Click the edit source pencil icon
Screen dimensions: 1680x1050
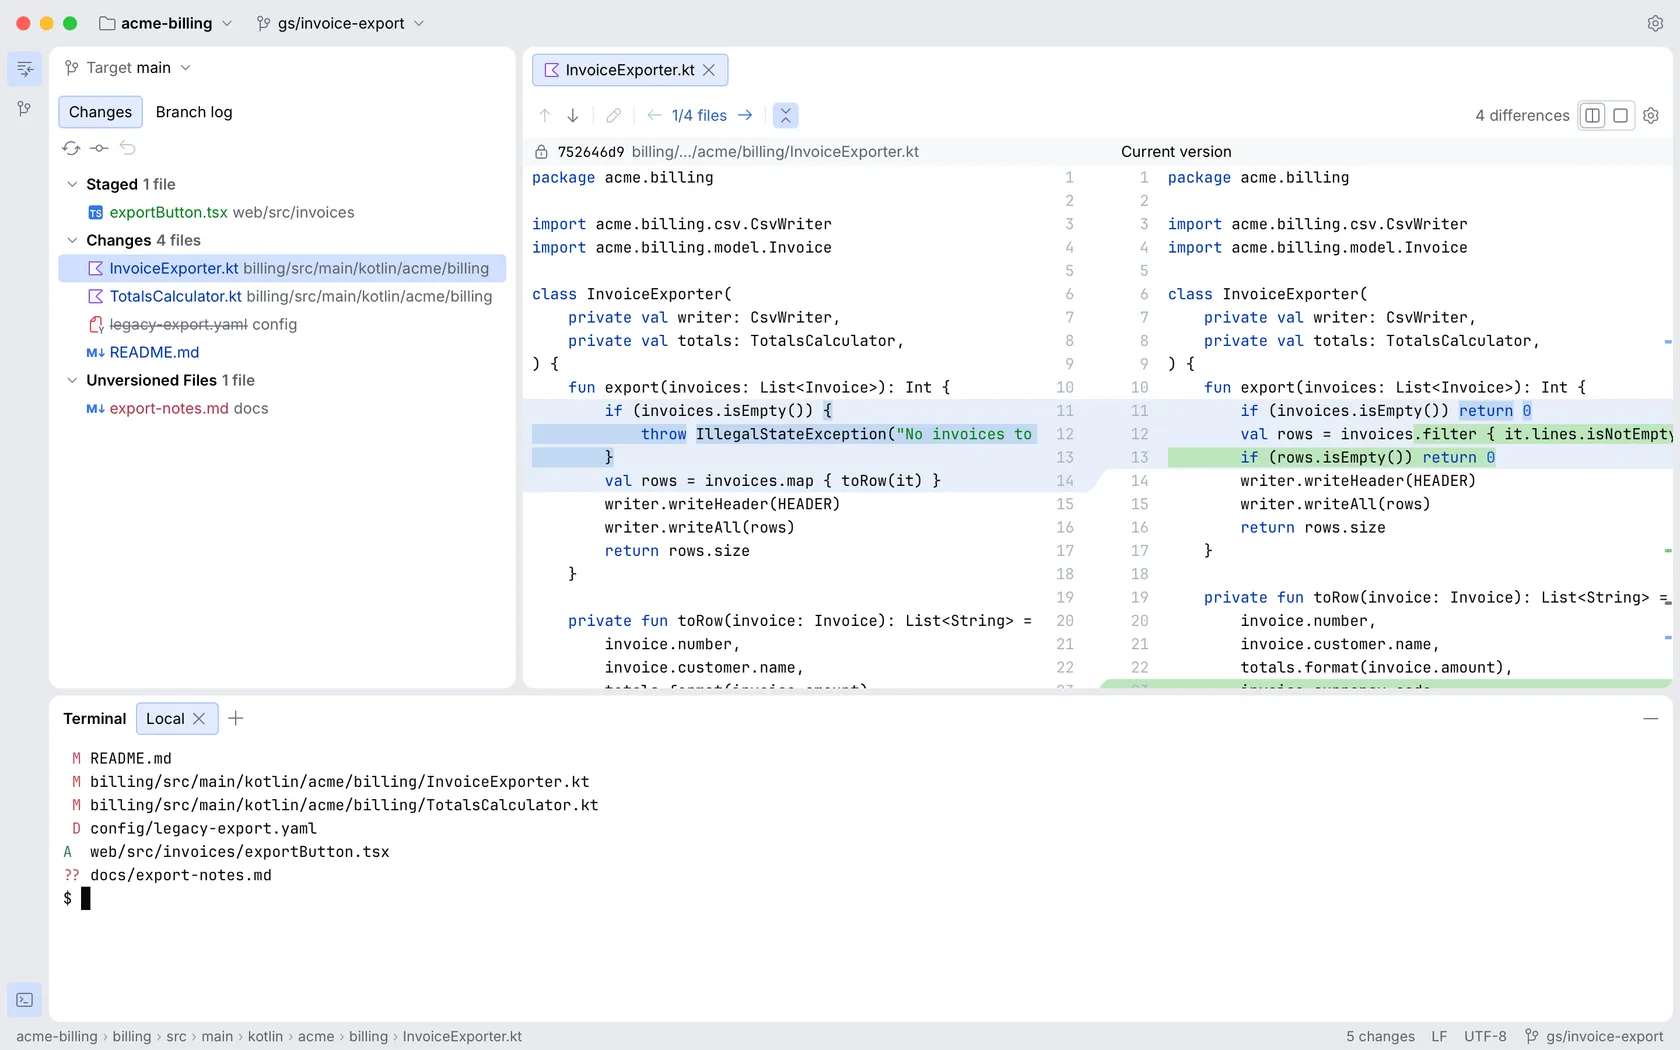[x=614, y=116]
